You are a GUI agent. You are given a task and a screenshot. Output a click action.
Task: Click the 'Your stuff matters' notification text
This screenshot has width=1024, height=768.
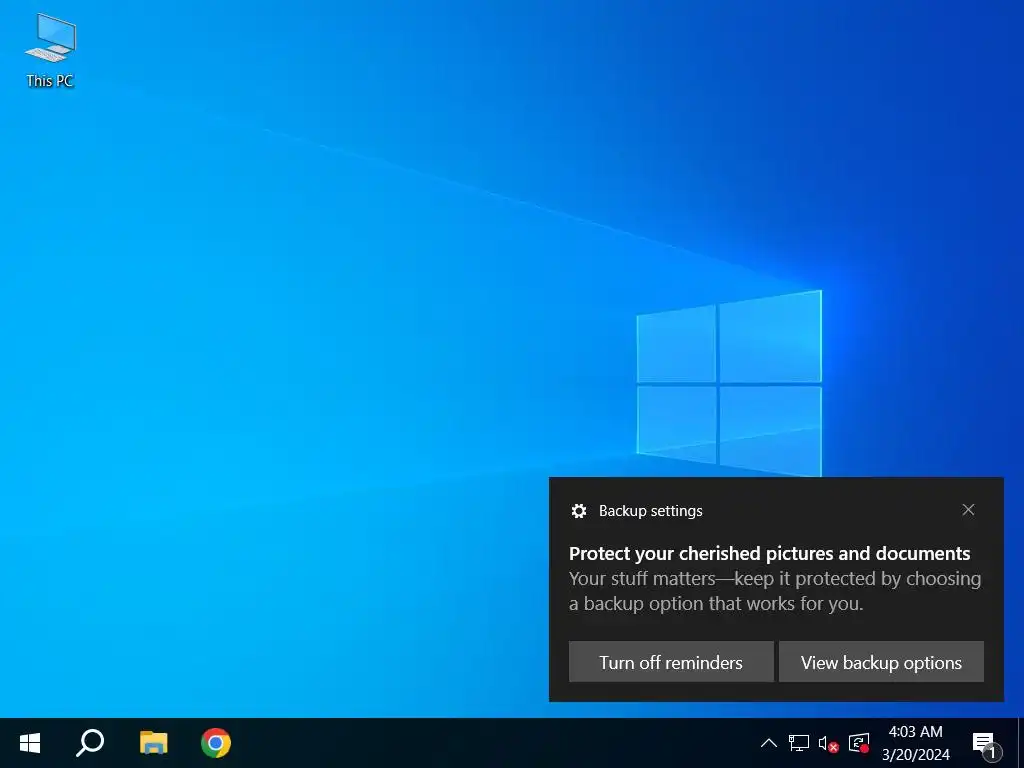(775, 591)
